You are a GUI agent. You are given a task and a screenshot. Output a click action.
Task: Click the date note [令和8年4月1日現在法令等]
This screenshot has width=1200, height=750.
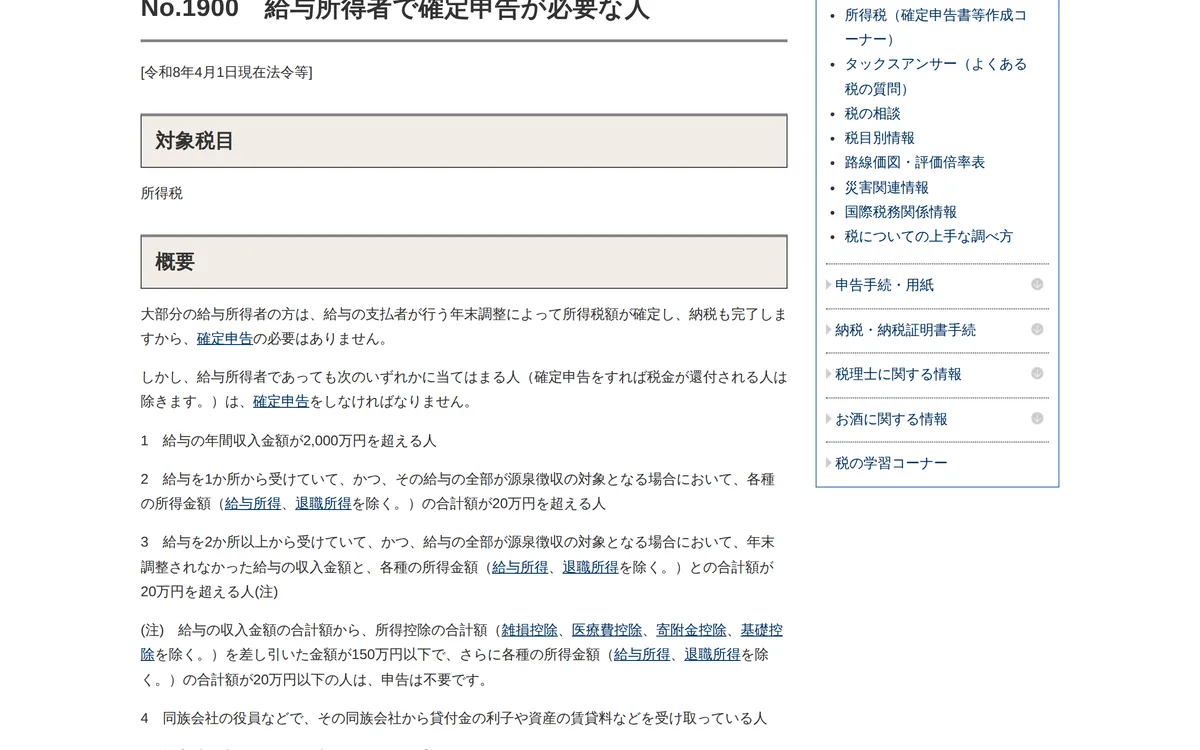(x=227, y=72)
